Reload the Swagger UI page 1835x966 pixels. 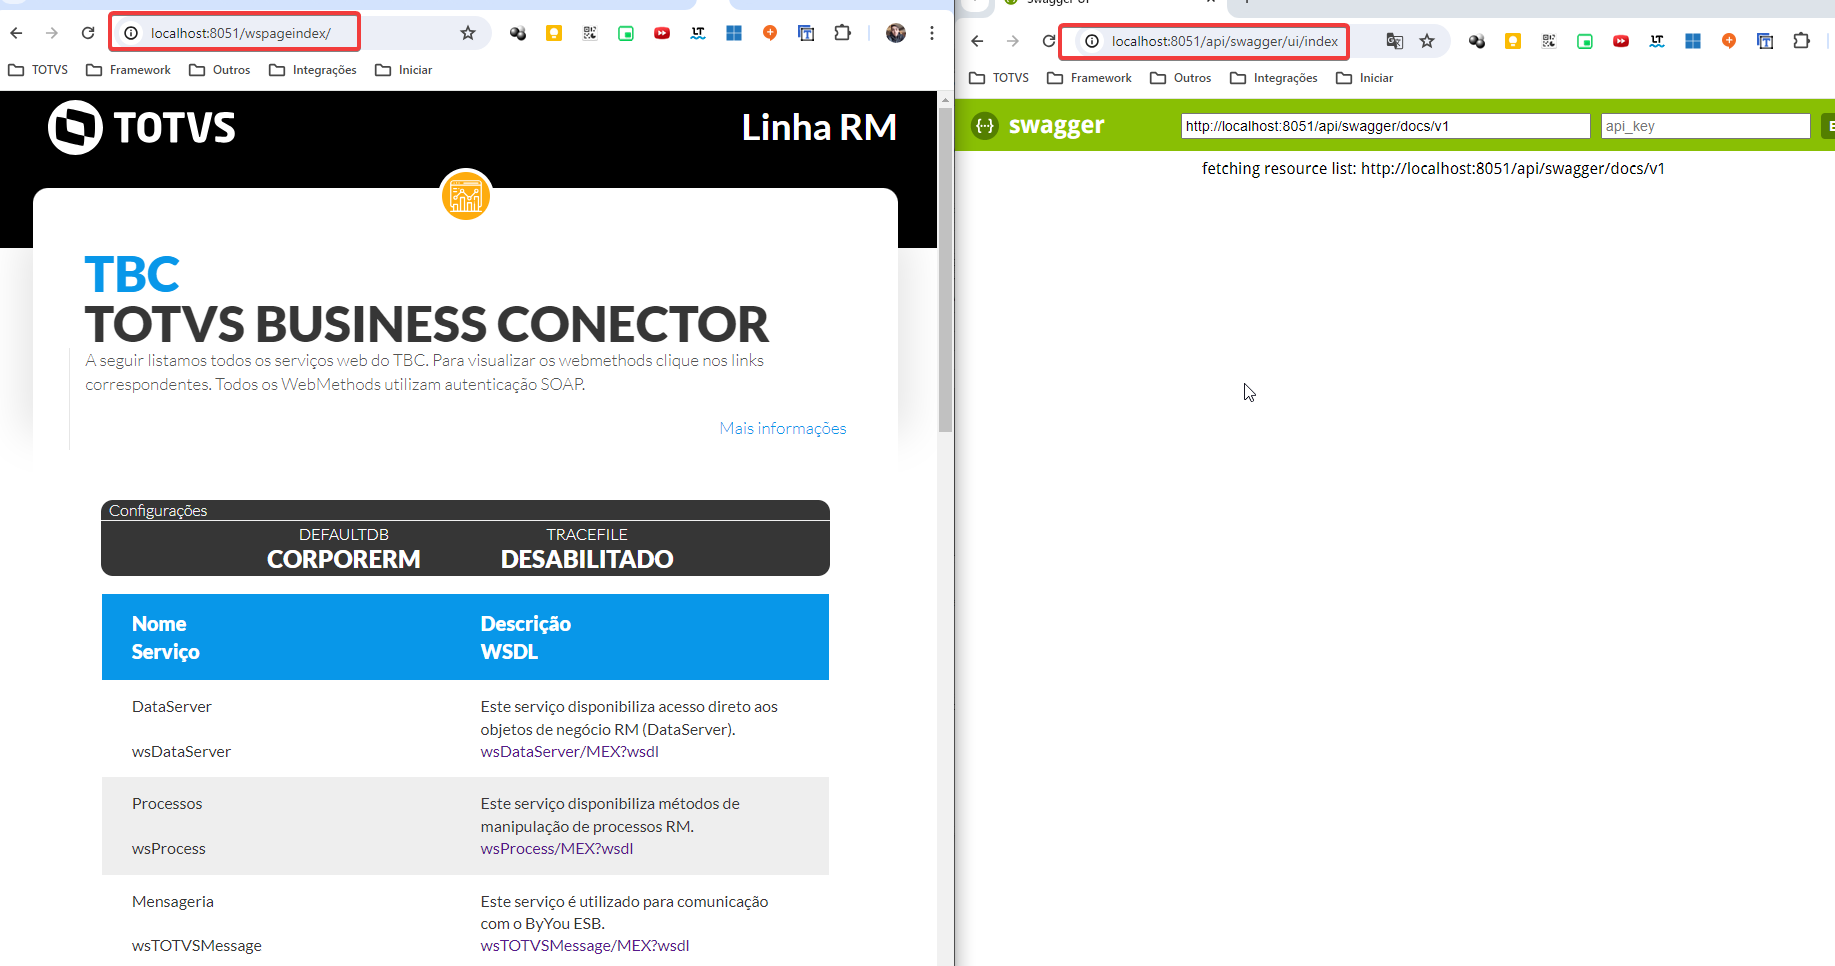point(1048,41)
